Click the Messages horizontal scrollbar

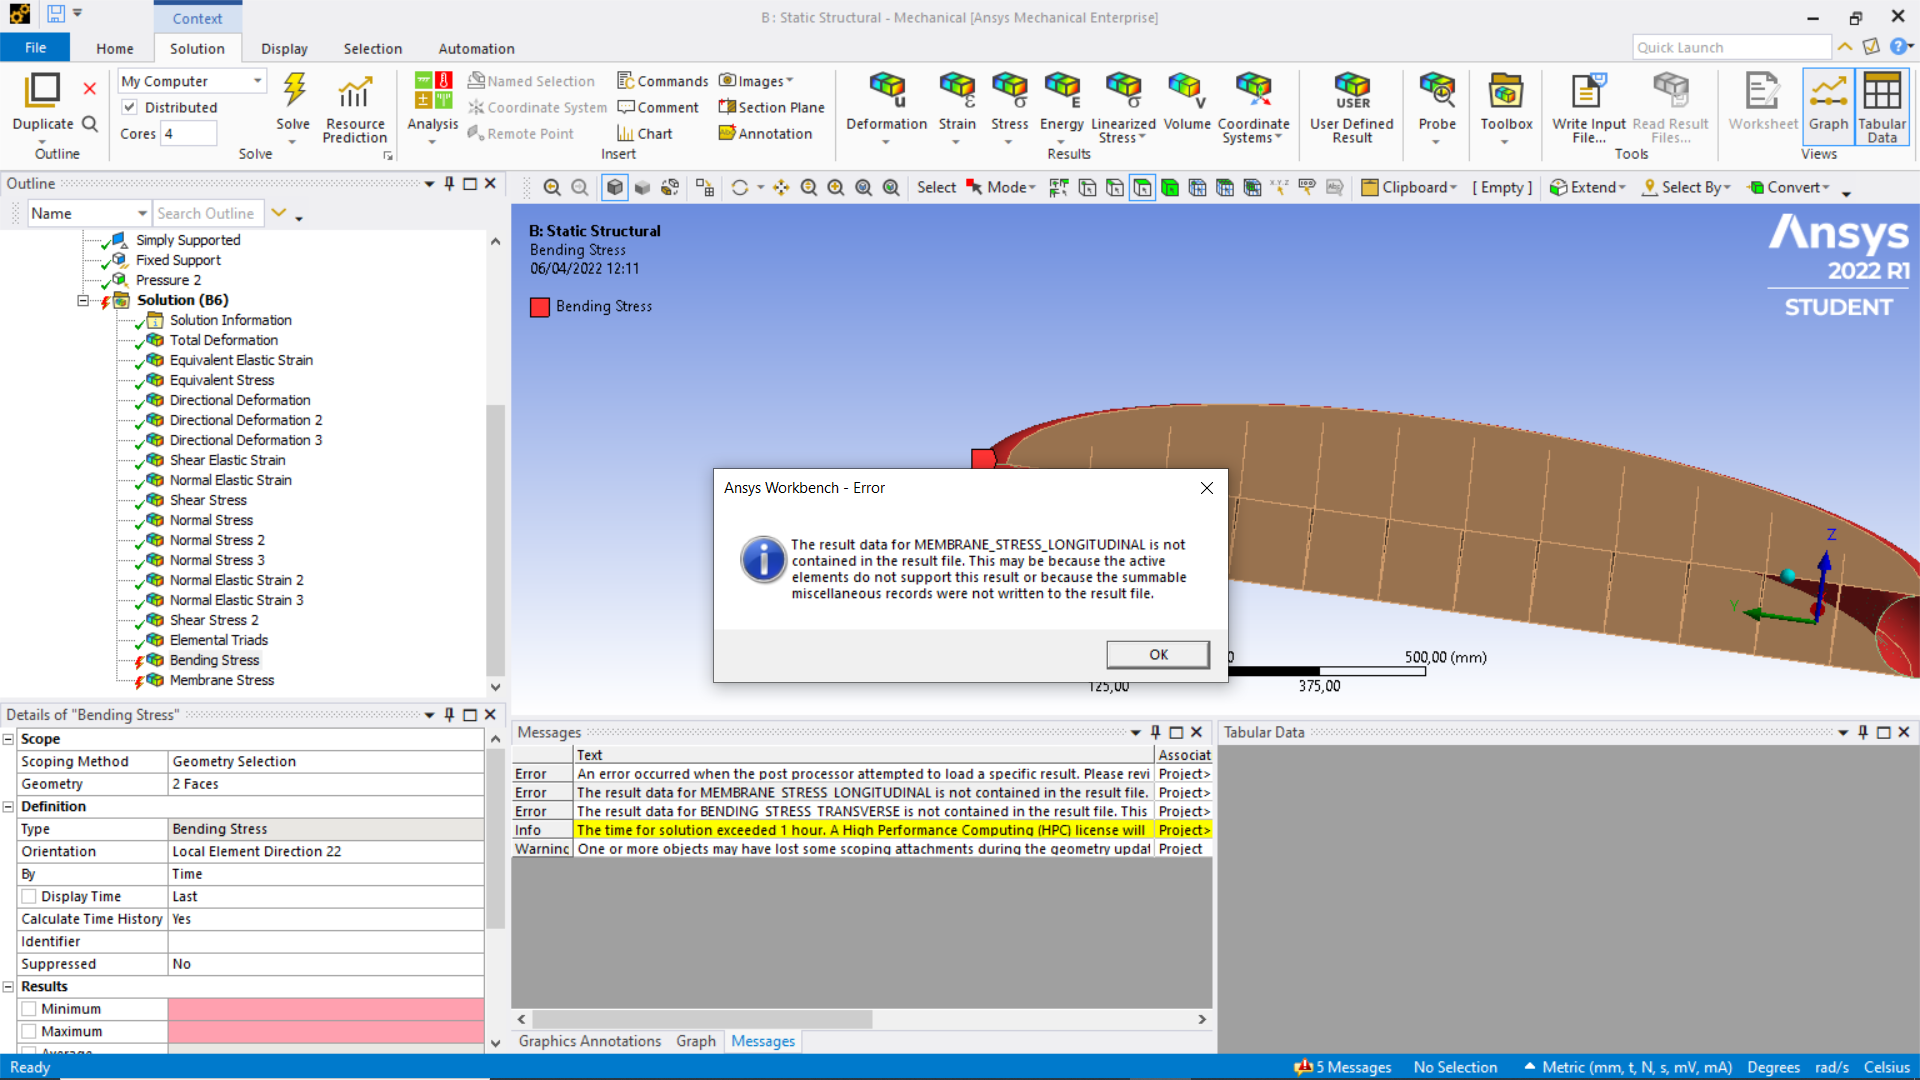pyautogui.click(x=702, y=1019)
